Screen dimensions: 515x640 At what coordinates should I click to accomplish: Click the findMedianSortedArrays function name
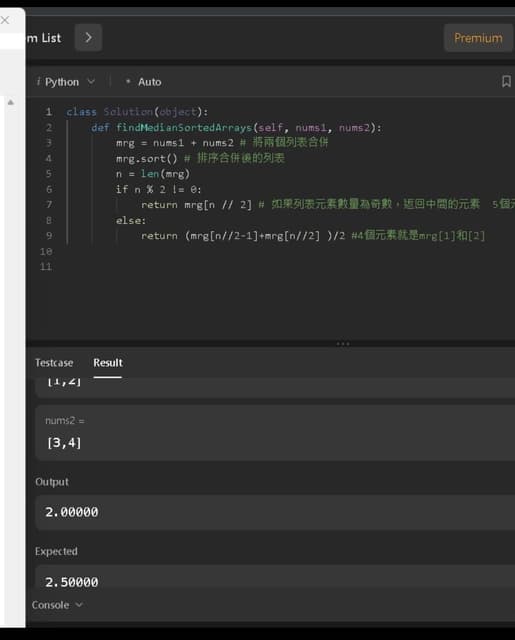click(x=184, y=128)
